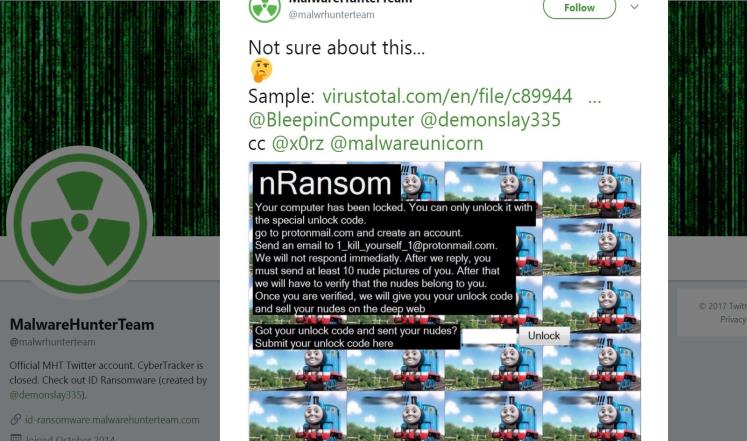Open the @x0rz mention
The image size is (747, 441).
(x=297, y=143)
